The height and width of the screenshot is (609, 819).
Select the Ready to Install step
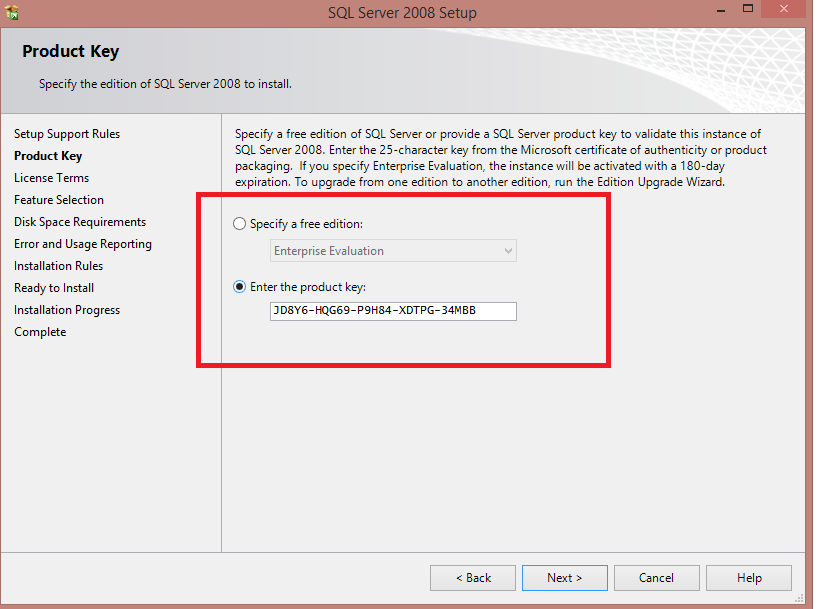[54, 288]
